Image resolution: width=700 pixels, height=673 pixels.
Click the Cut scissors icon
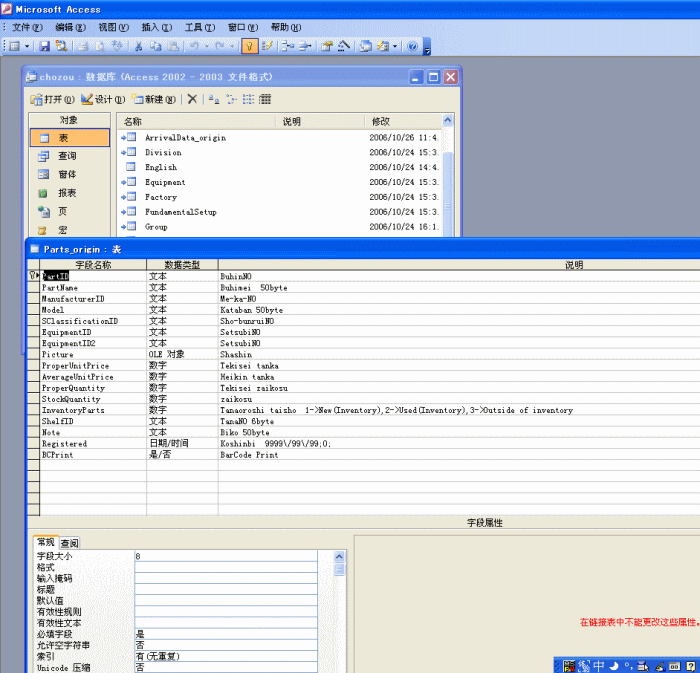pos(139,46)
